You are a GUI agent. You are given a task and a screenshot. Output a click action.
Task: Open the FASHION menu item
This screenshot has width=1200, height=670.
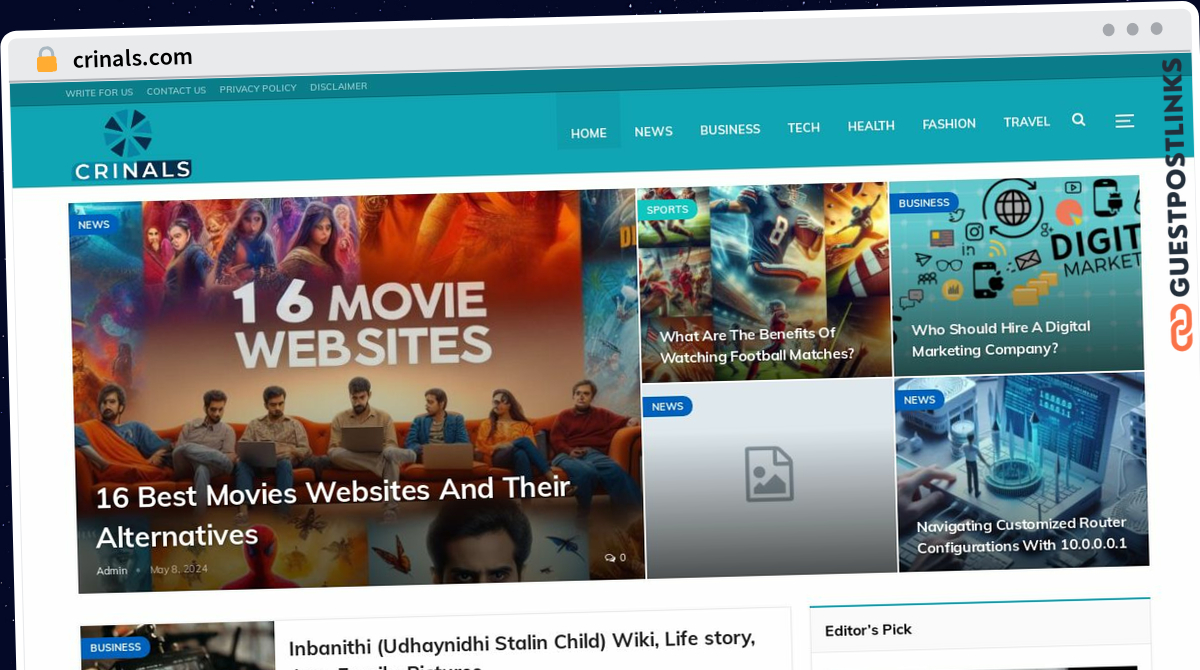[949, 124]
